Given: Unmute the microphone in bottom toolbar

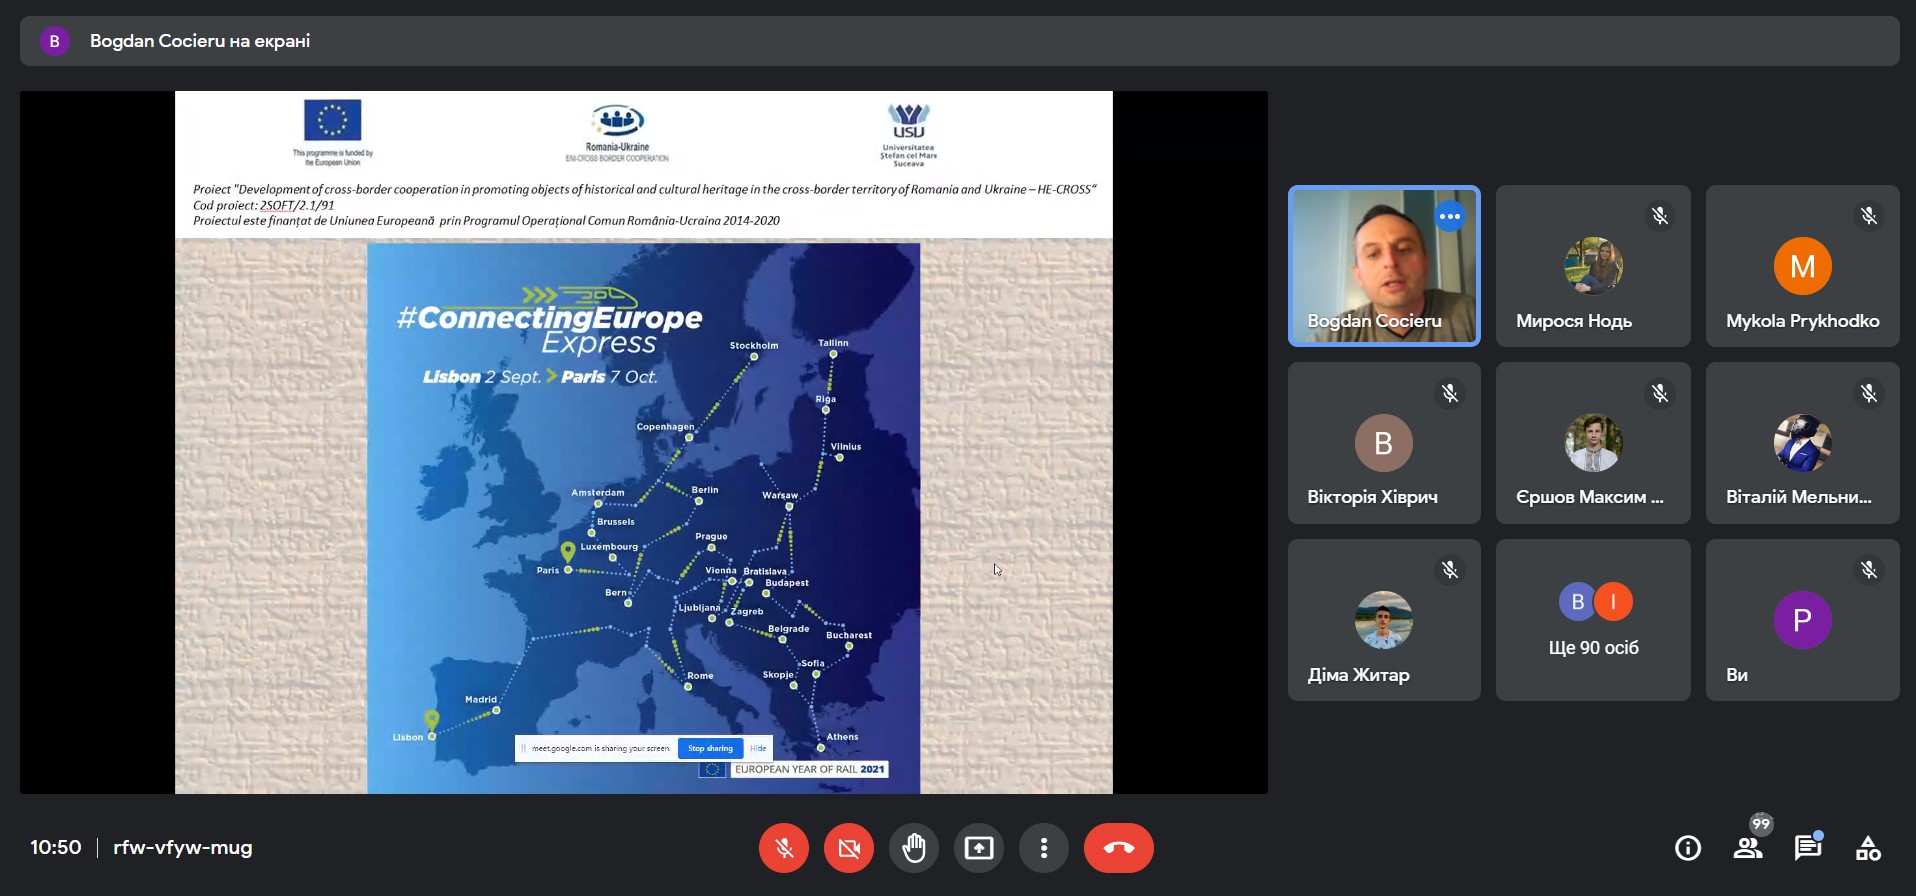Looking at the screenshot, I should (784, 848).
